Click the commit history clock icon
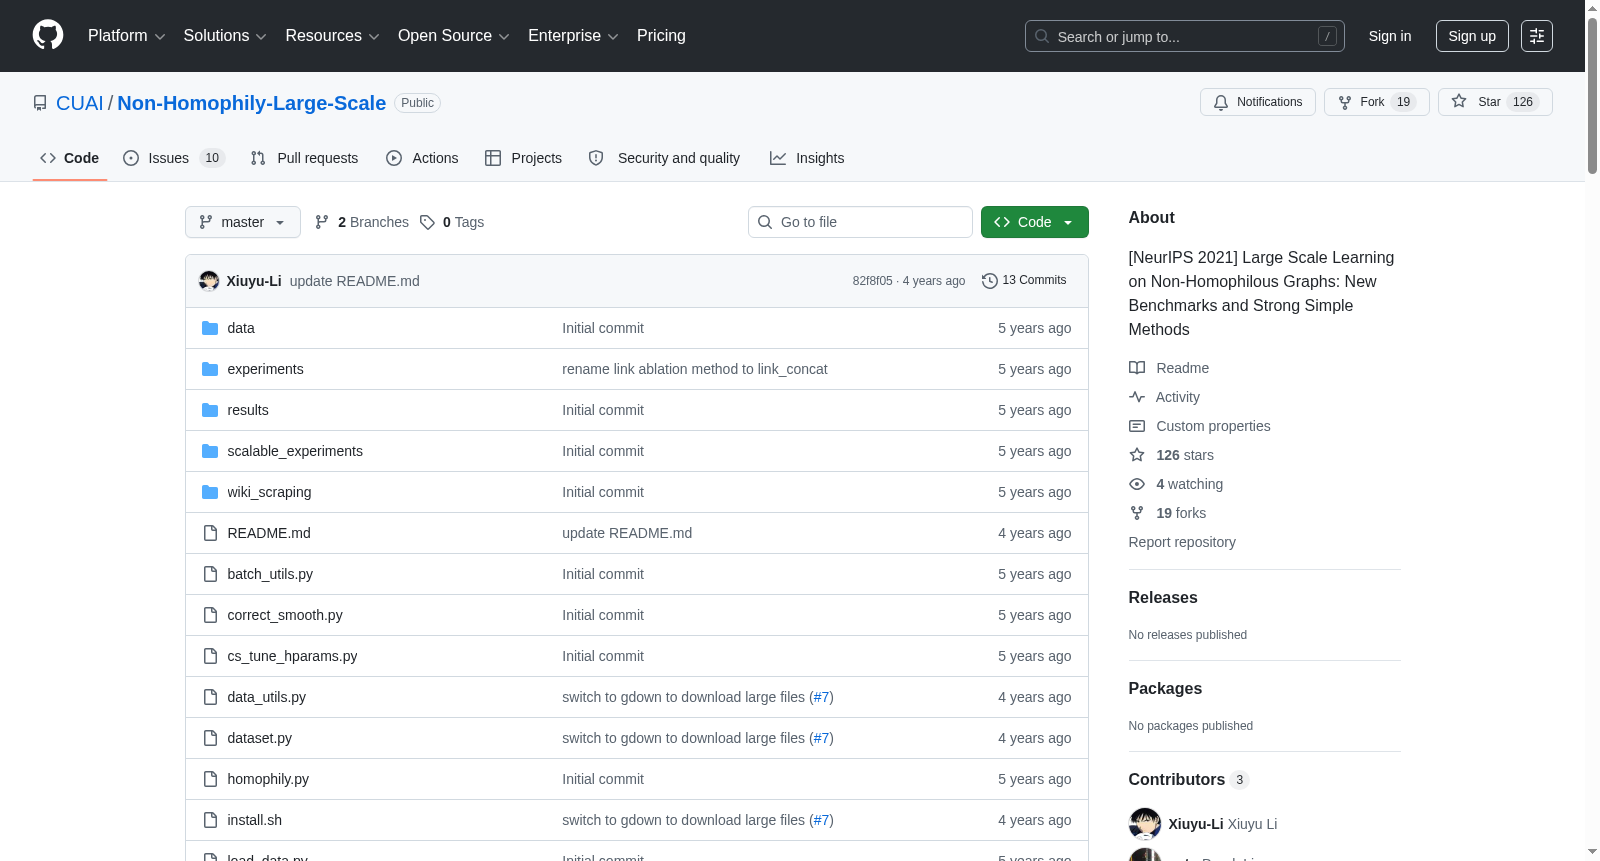The width and height of the screenshot is (1600, 861). (990, 281)
